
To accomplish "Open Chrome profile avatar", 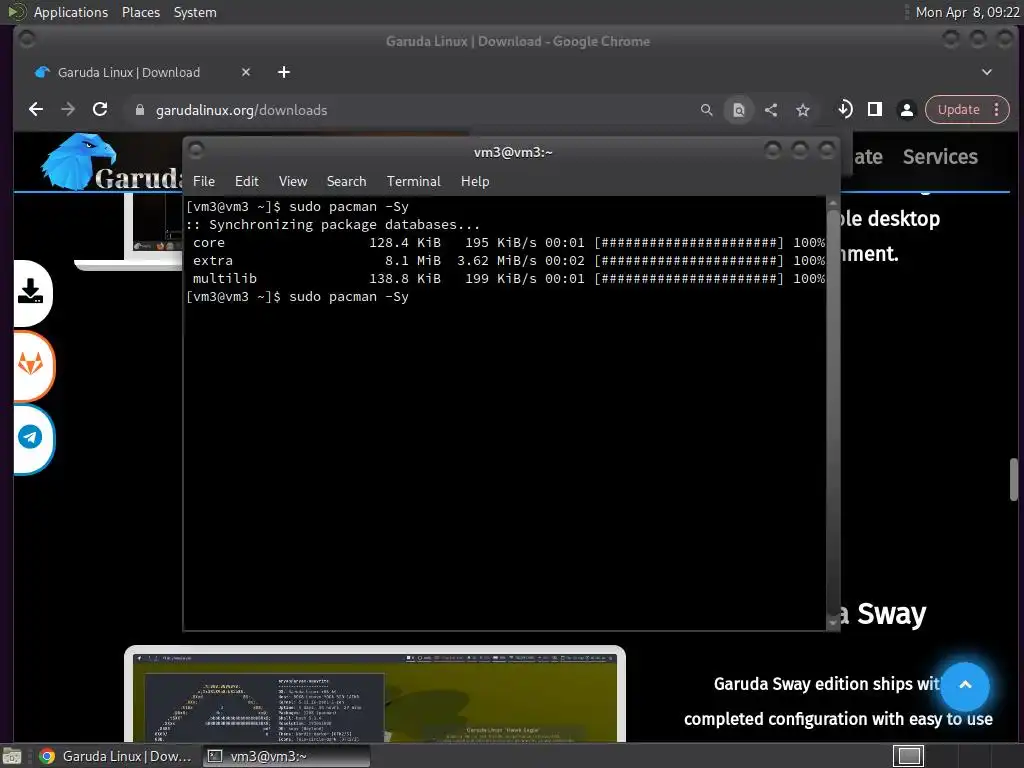I will coord(906,110).
